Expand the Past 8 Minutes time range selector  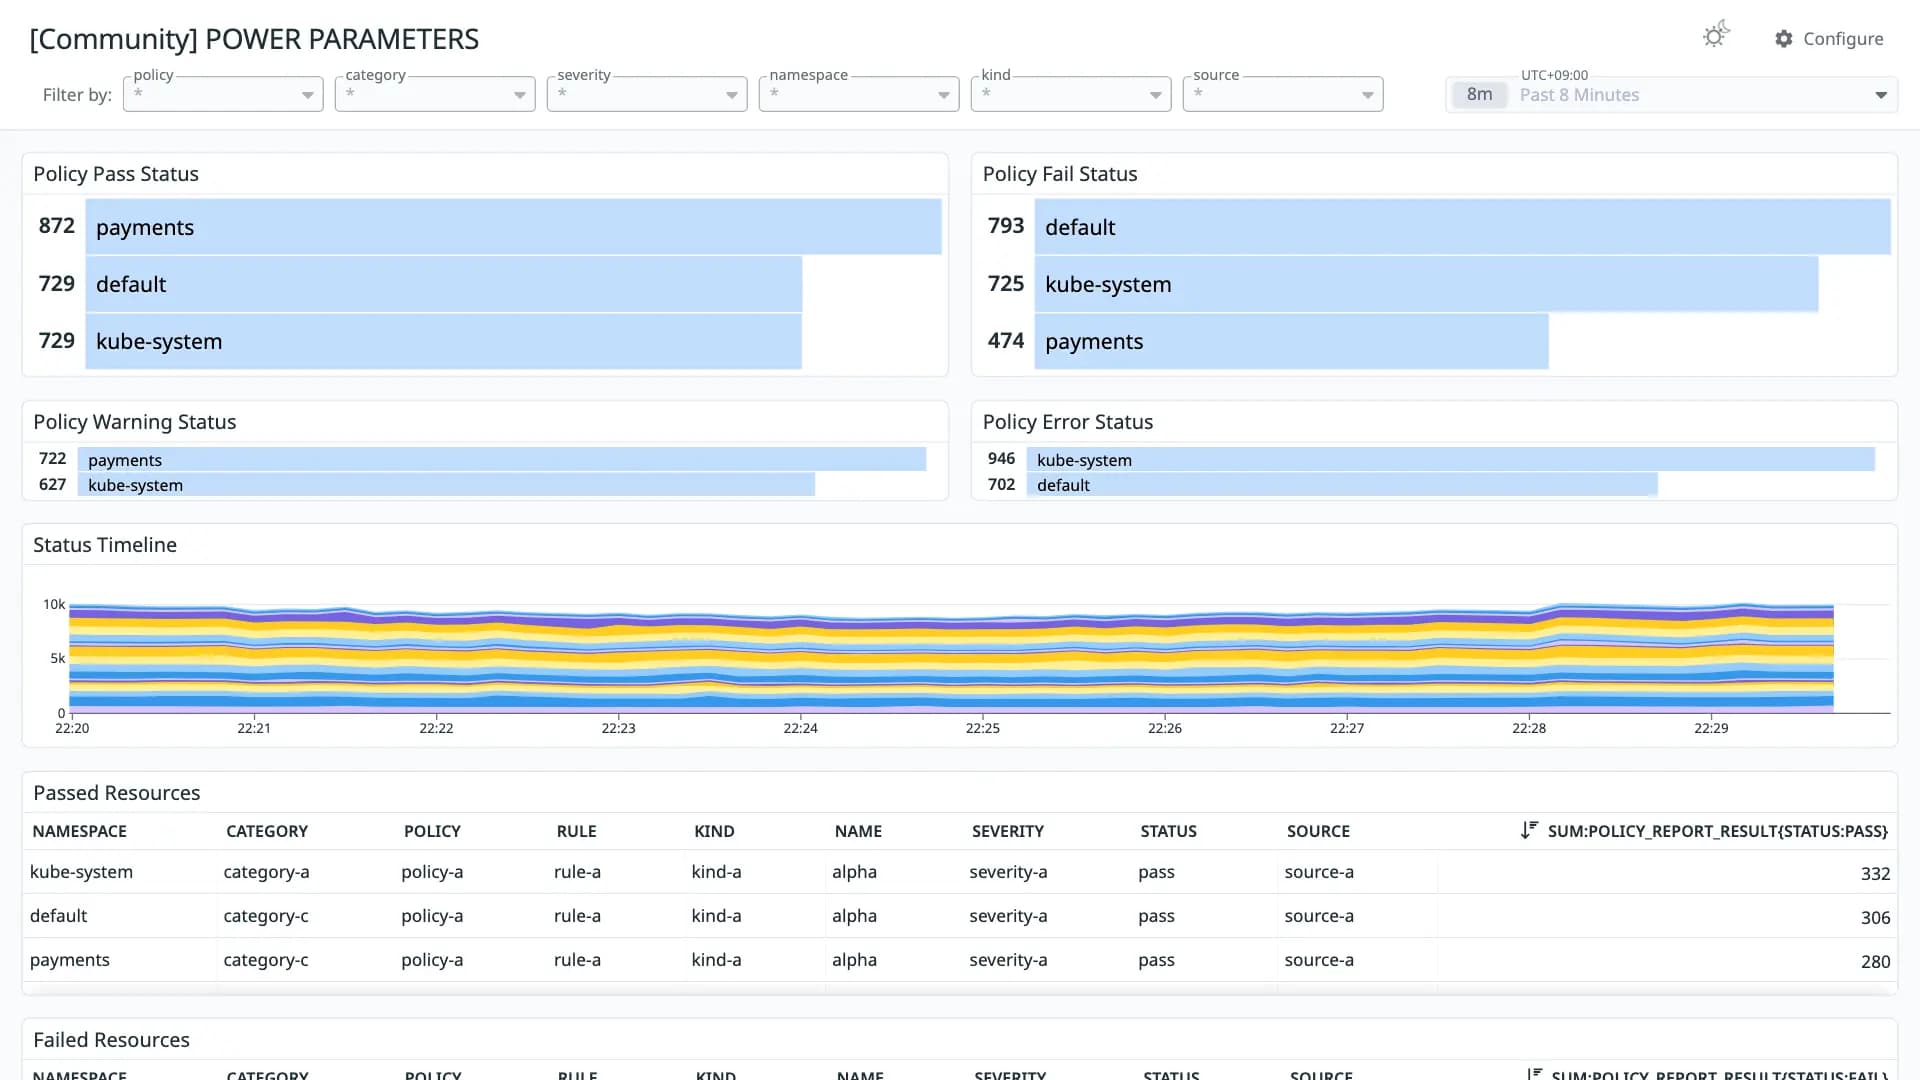(x=1671, y=95)
